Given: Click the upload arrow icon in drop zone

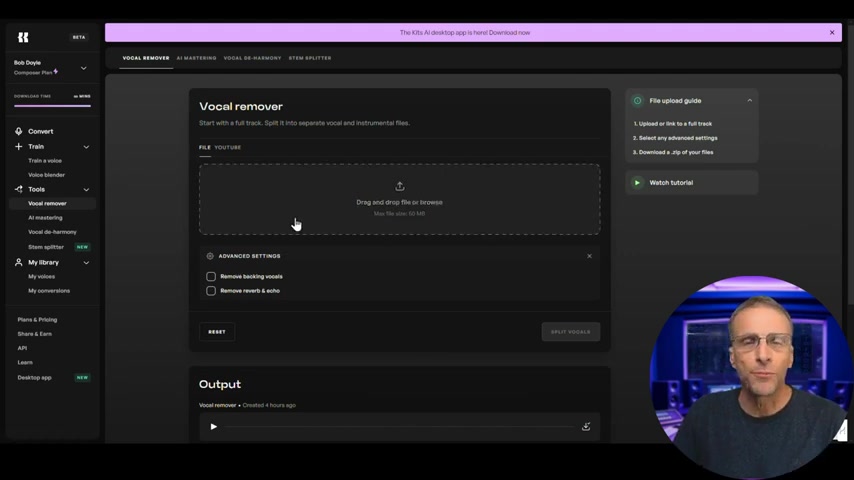Looking at the screenshot, I should (400, 186).
